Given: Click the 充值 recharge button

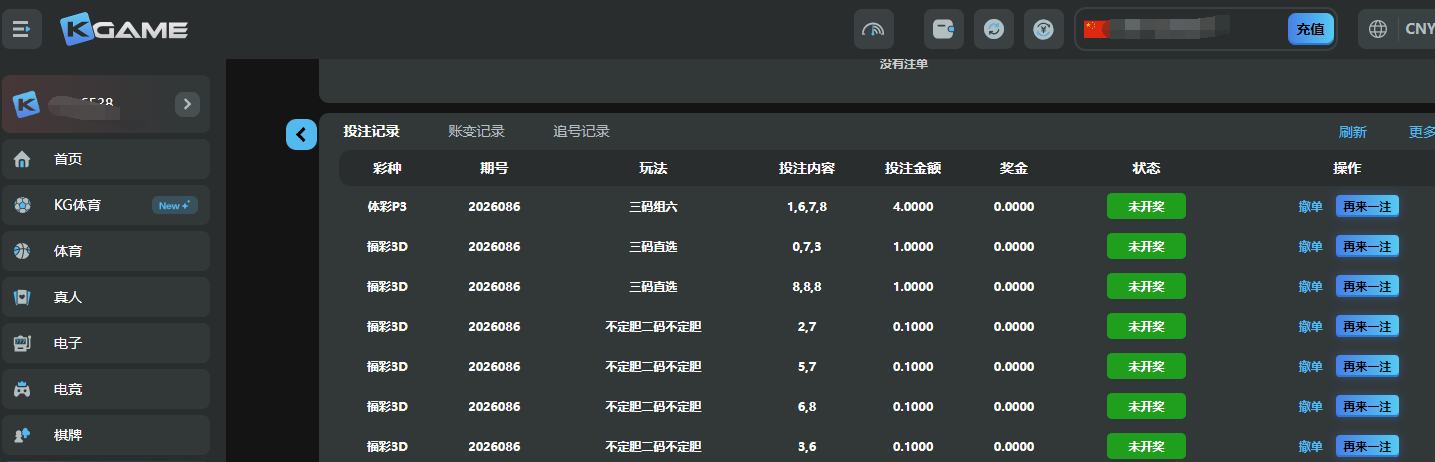Looking at the screenshot, I should (1310, 29).
